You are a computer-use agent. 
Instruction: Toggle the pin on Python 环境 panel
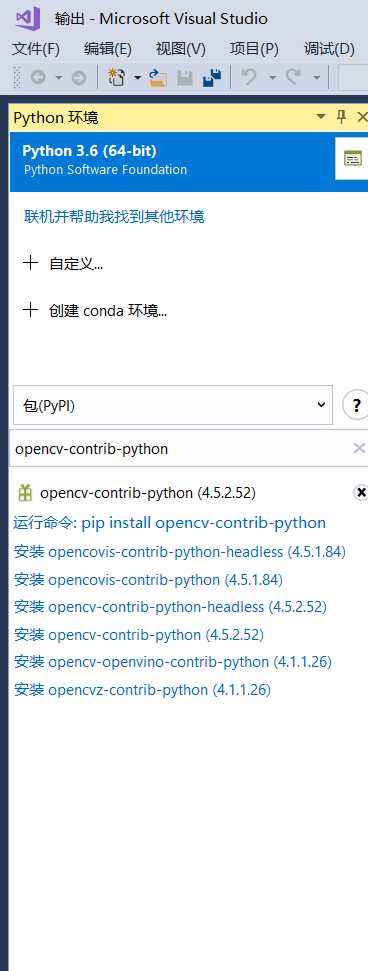(x=341, y=116)
